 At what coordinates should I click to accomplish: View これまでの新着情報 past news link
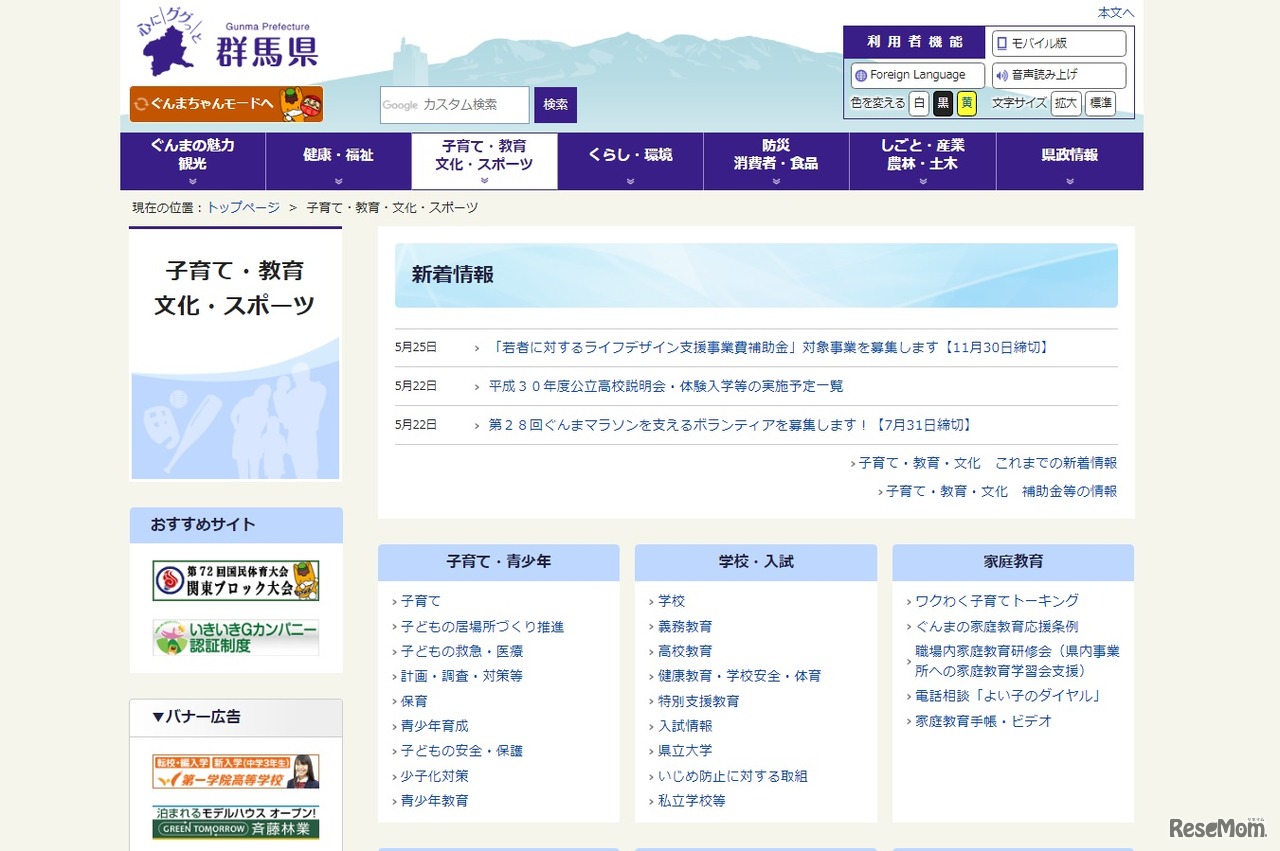(x=988, y=463)
